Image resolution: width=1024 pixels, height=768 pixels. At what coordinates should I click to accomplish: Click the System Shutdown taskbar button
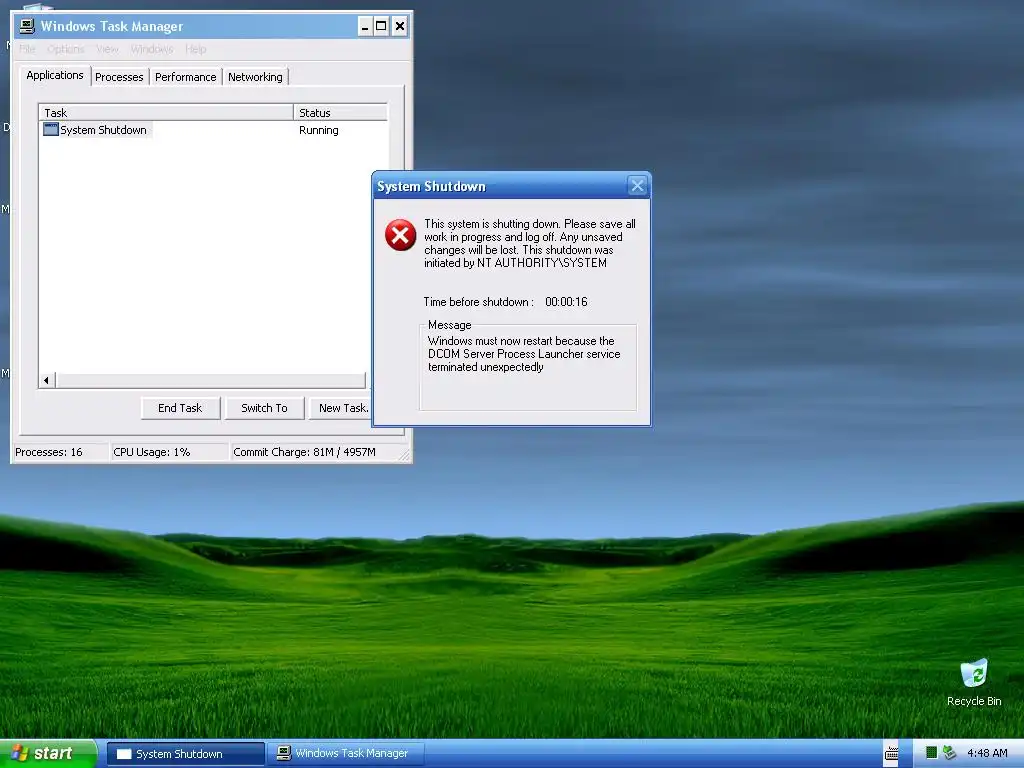click(185, 754)
